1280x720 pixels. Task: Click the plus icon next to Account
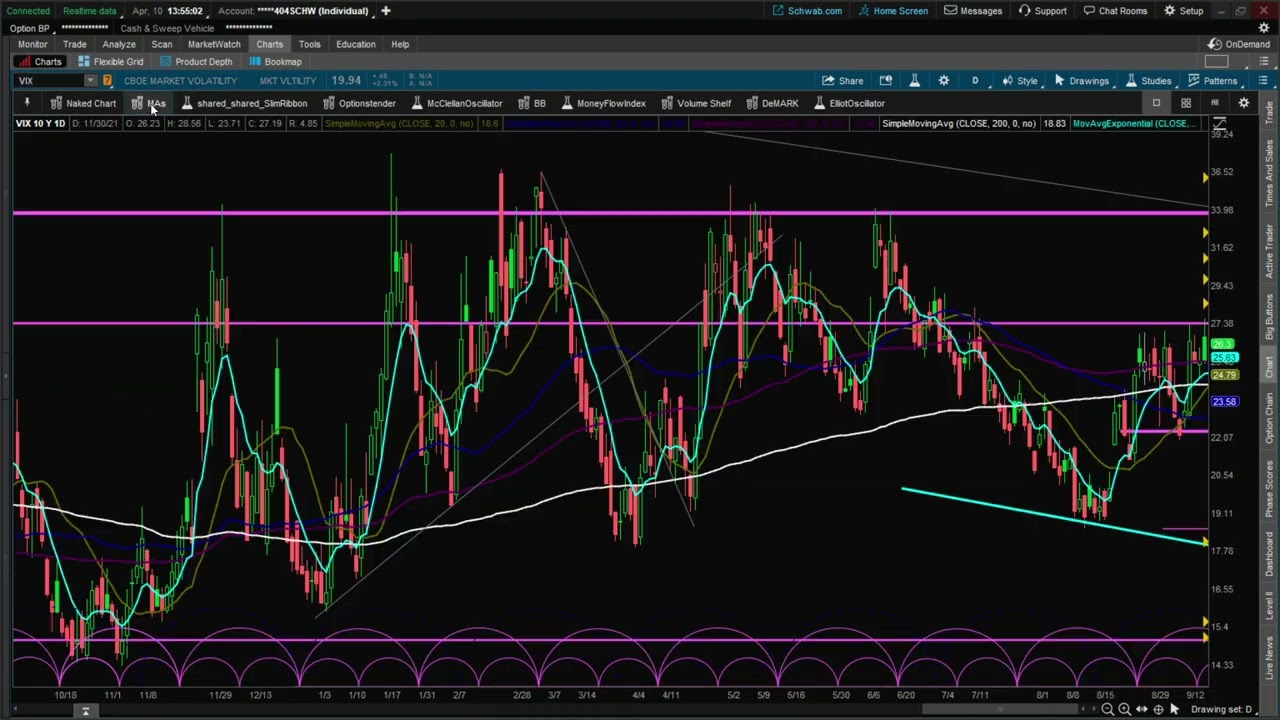[385, 11]
